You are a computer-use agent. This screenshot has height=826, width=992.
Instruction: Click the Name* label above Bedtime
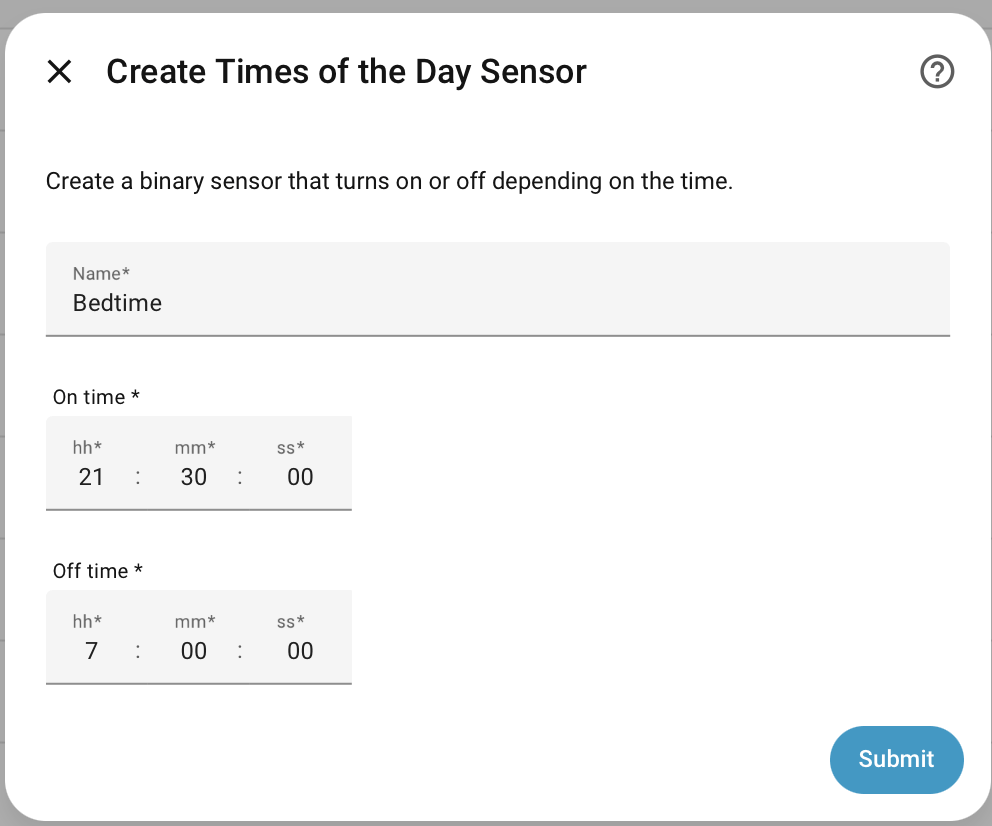pos(100,273)
